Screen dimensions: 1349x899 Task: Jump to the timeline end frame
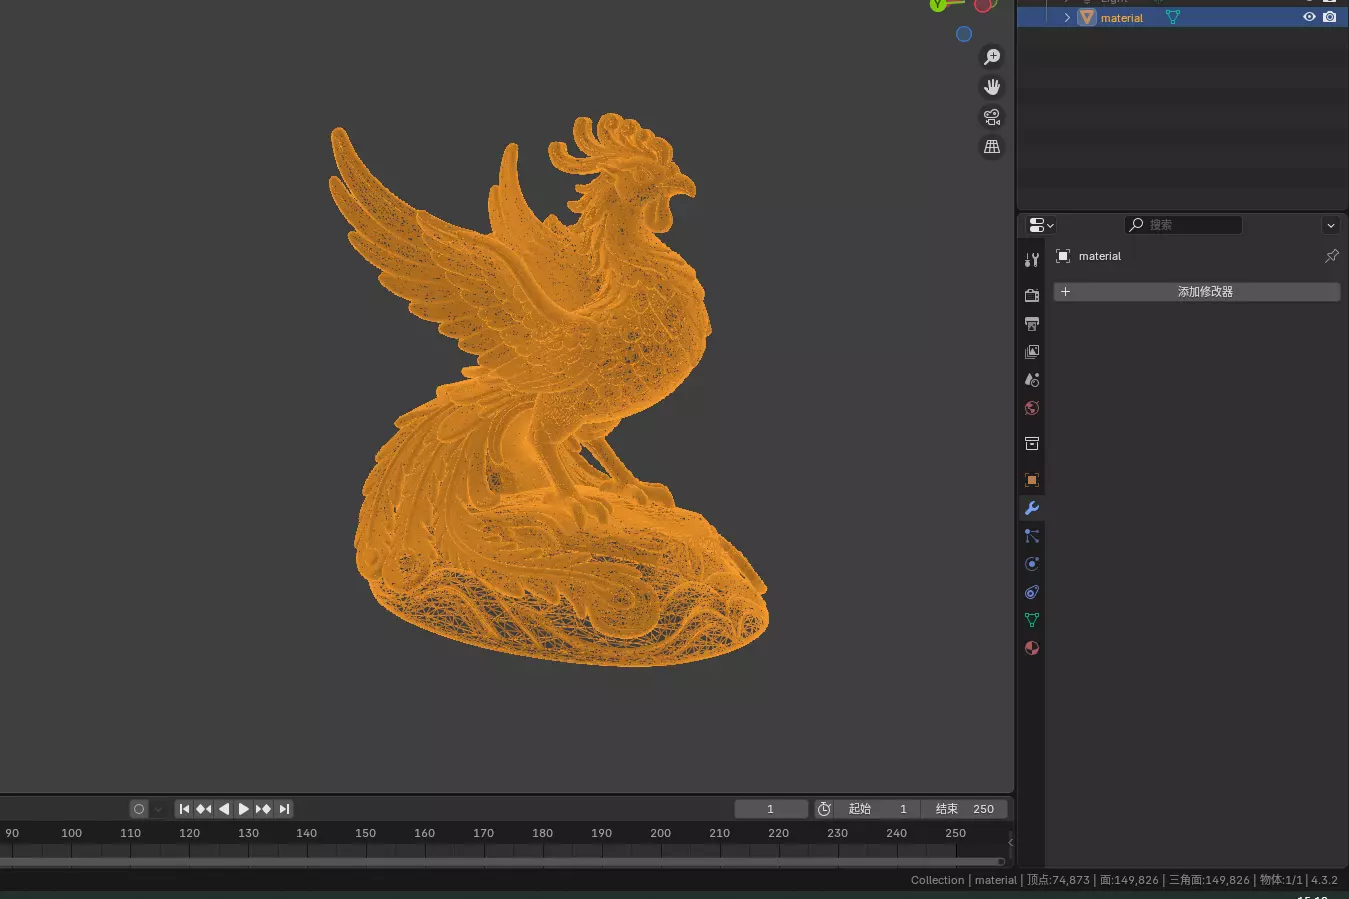pyautogui.click(x=284, y=809)
